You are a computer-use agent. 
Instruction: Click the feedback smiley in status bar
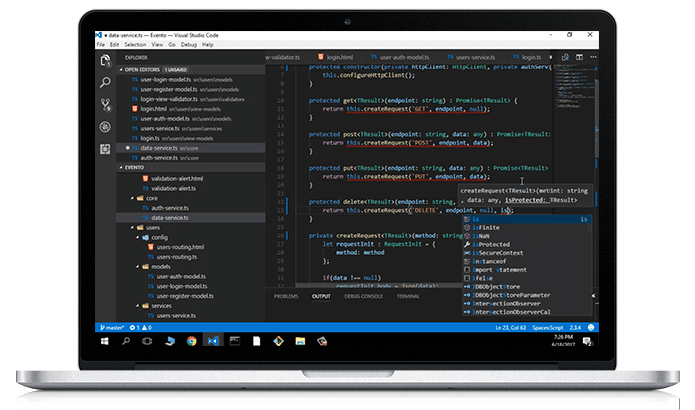588,326
